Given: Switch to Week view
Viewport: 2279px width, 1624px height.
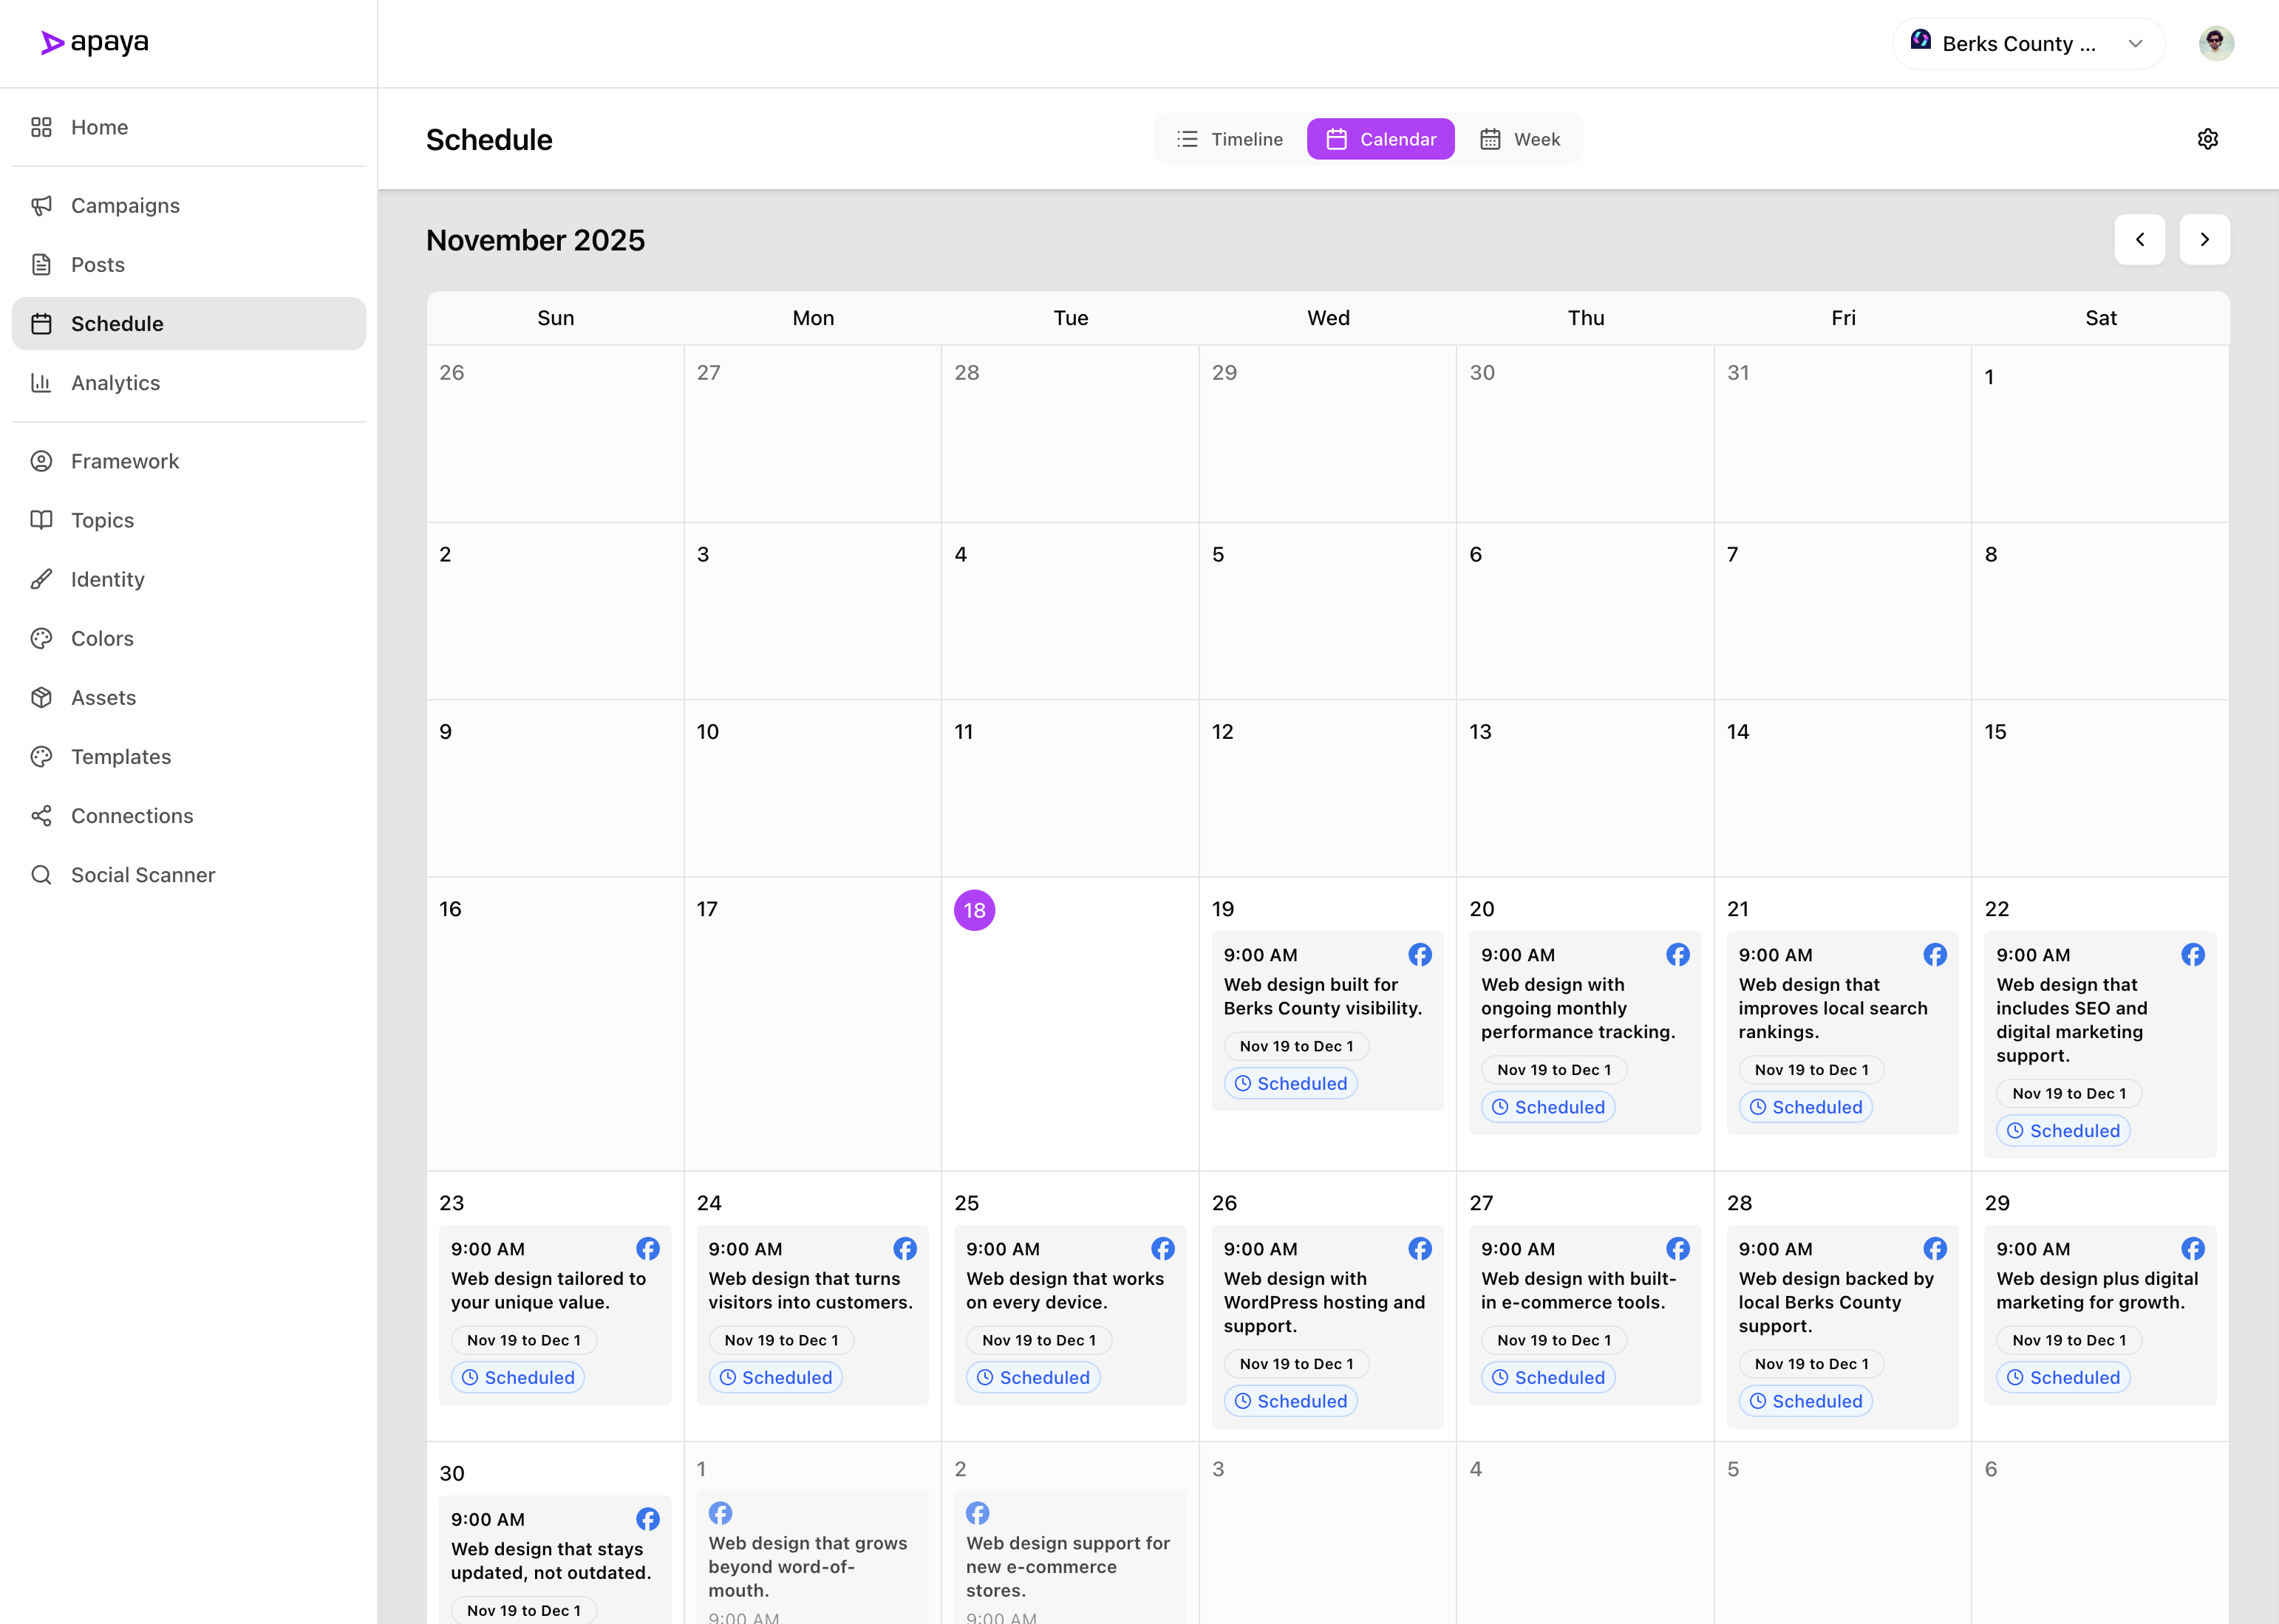Looking at the screenshot, I should coord(1521,139).
